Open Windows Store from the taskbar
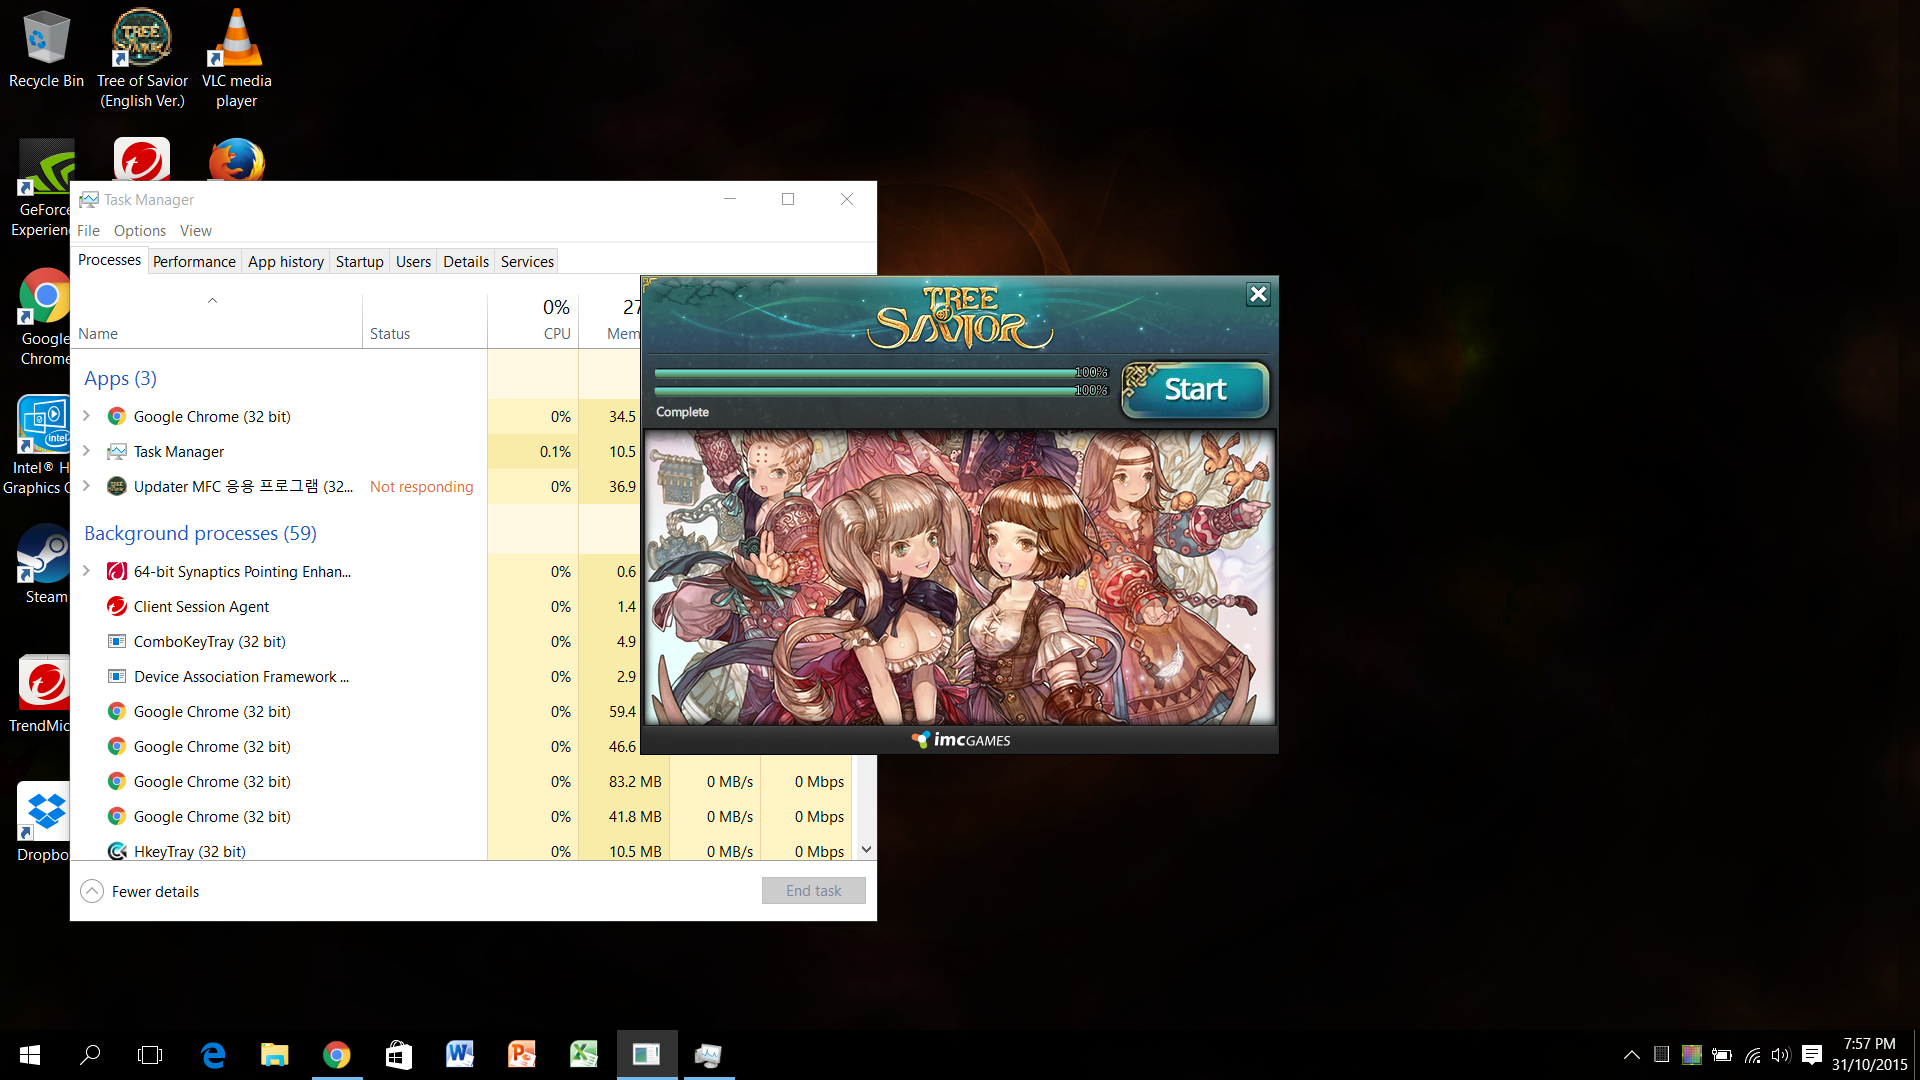1920x1080 pixels. click(x=398, y=1055)
